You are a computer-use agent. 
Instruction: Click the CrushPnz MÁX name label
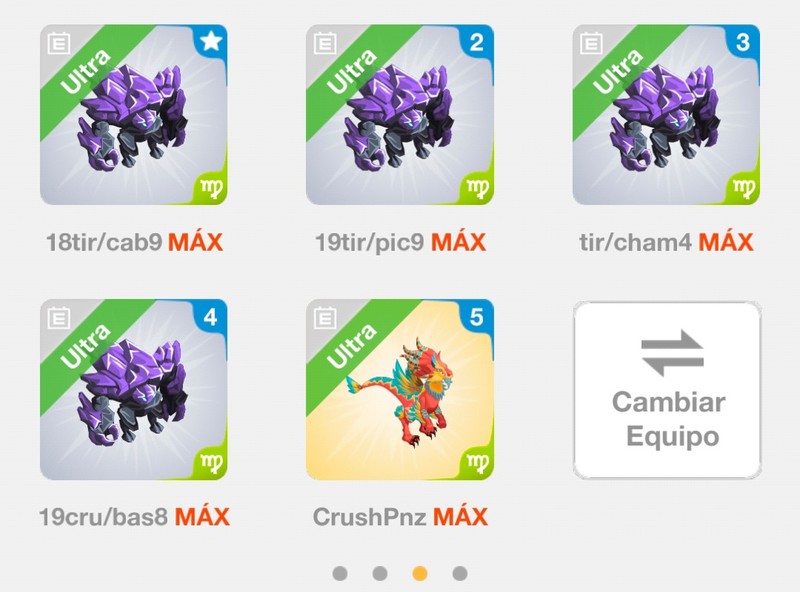pyautogui.click(x=400, y=517)
